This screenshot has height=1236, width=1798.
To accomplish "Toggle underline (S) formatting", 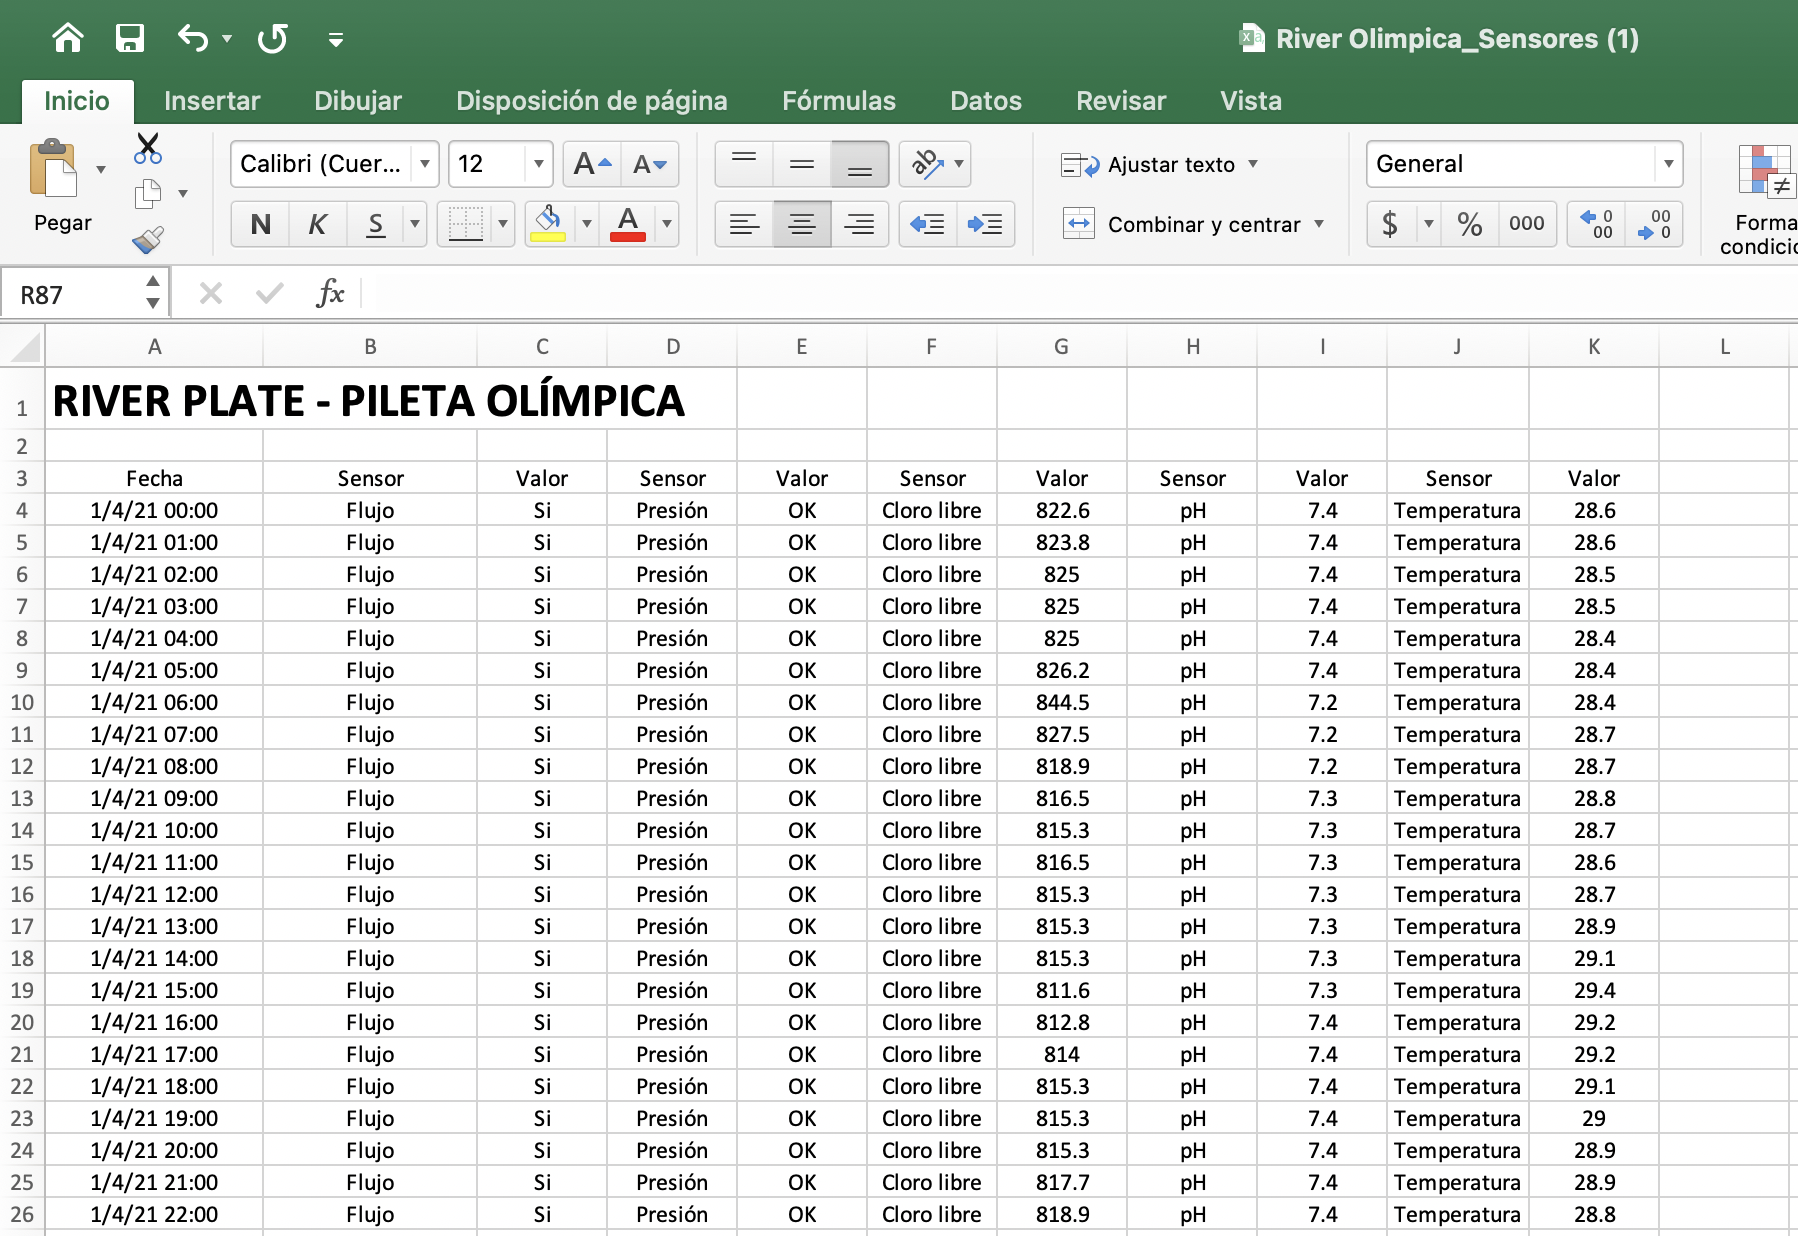I will coord(376,224).
